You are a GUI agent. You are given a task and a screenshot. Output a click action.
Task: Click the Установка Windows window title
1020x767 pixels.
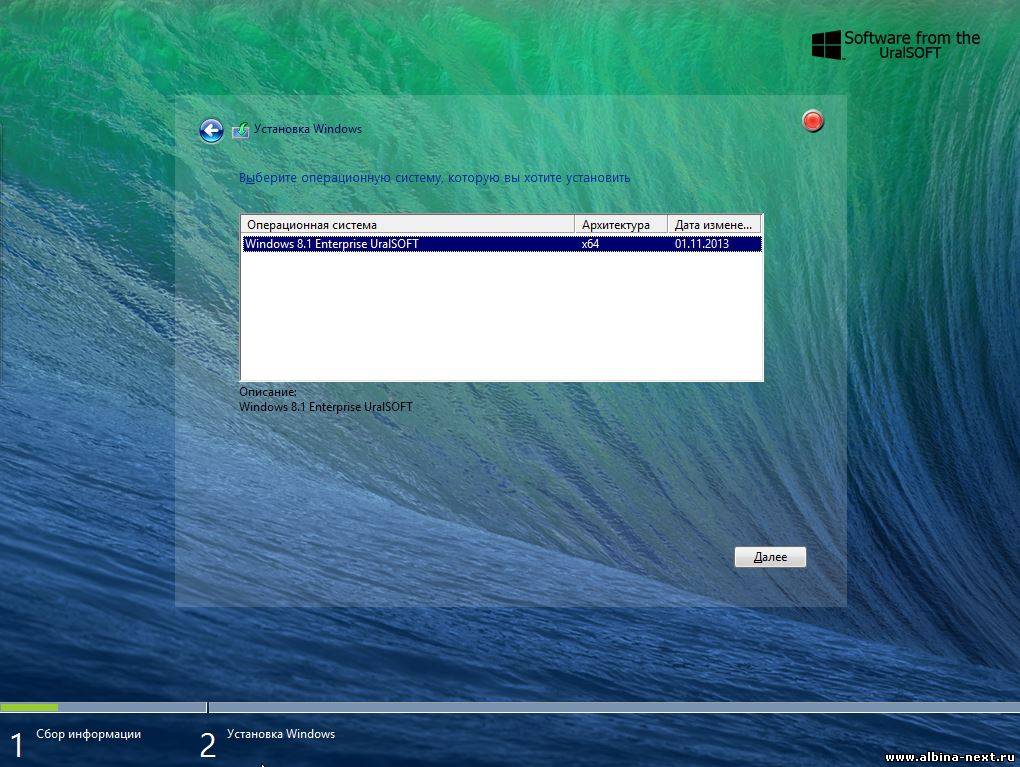point(308,129)
